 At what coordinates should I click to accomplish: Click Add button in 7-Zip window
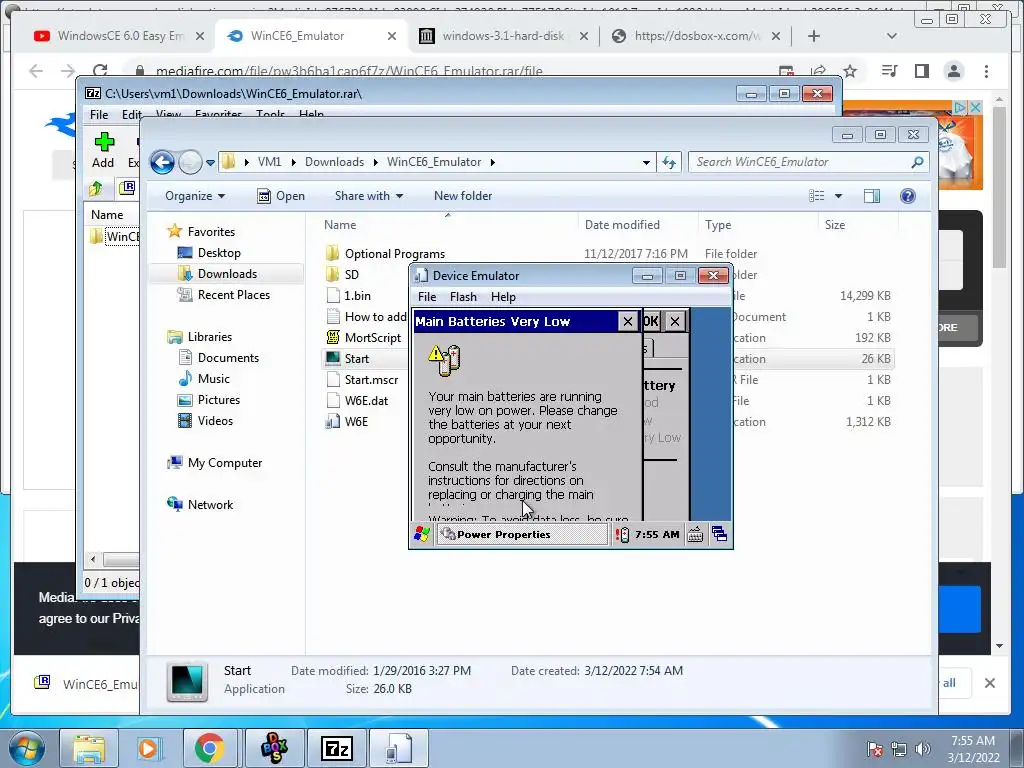coord(103,150)
